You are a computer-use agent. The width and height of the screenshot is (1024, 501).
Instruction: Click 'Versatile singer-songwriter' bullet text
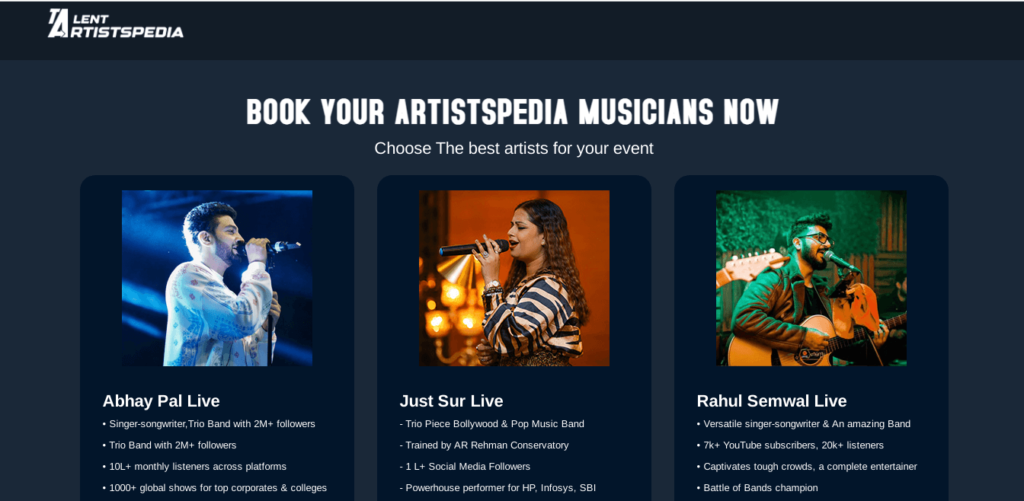point(804,424)
